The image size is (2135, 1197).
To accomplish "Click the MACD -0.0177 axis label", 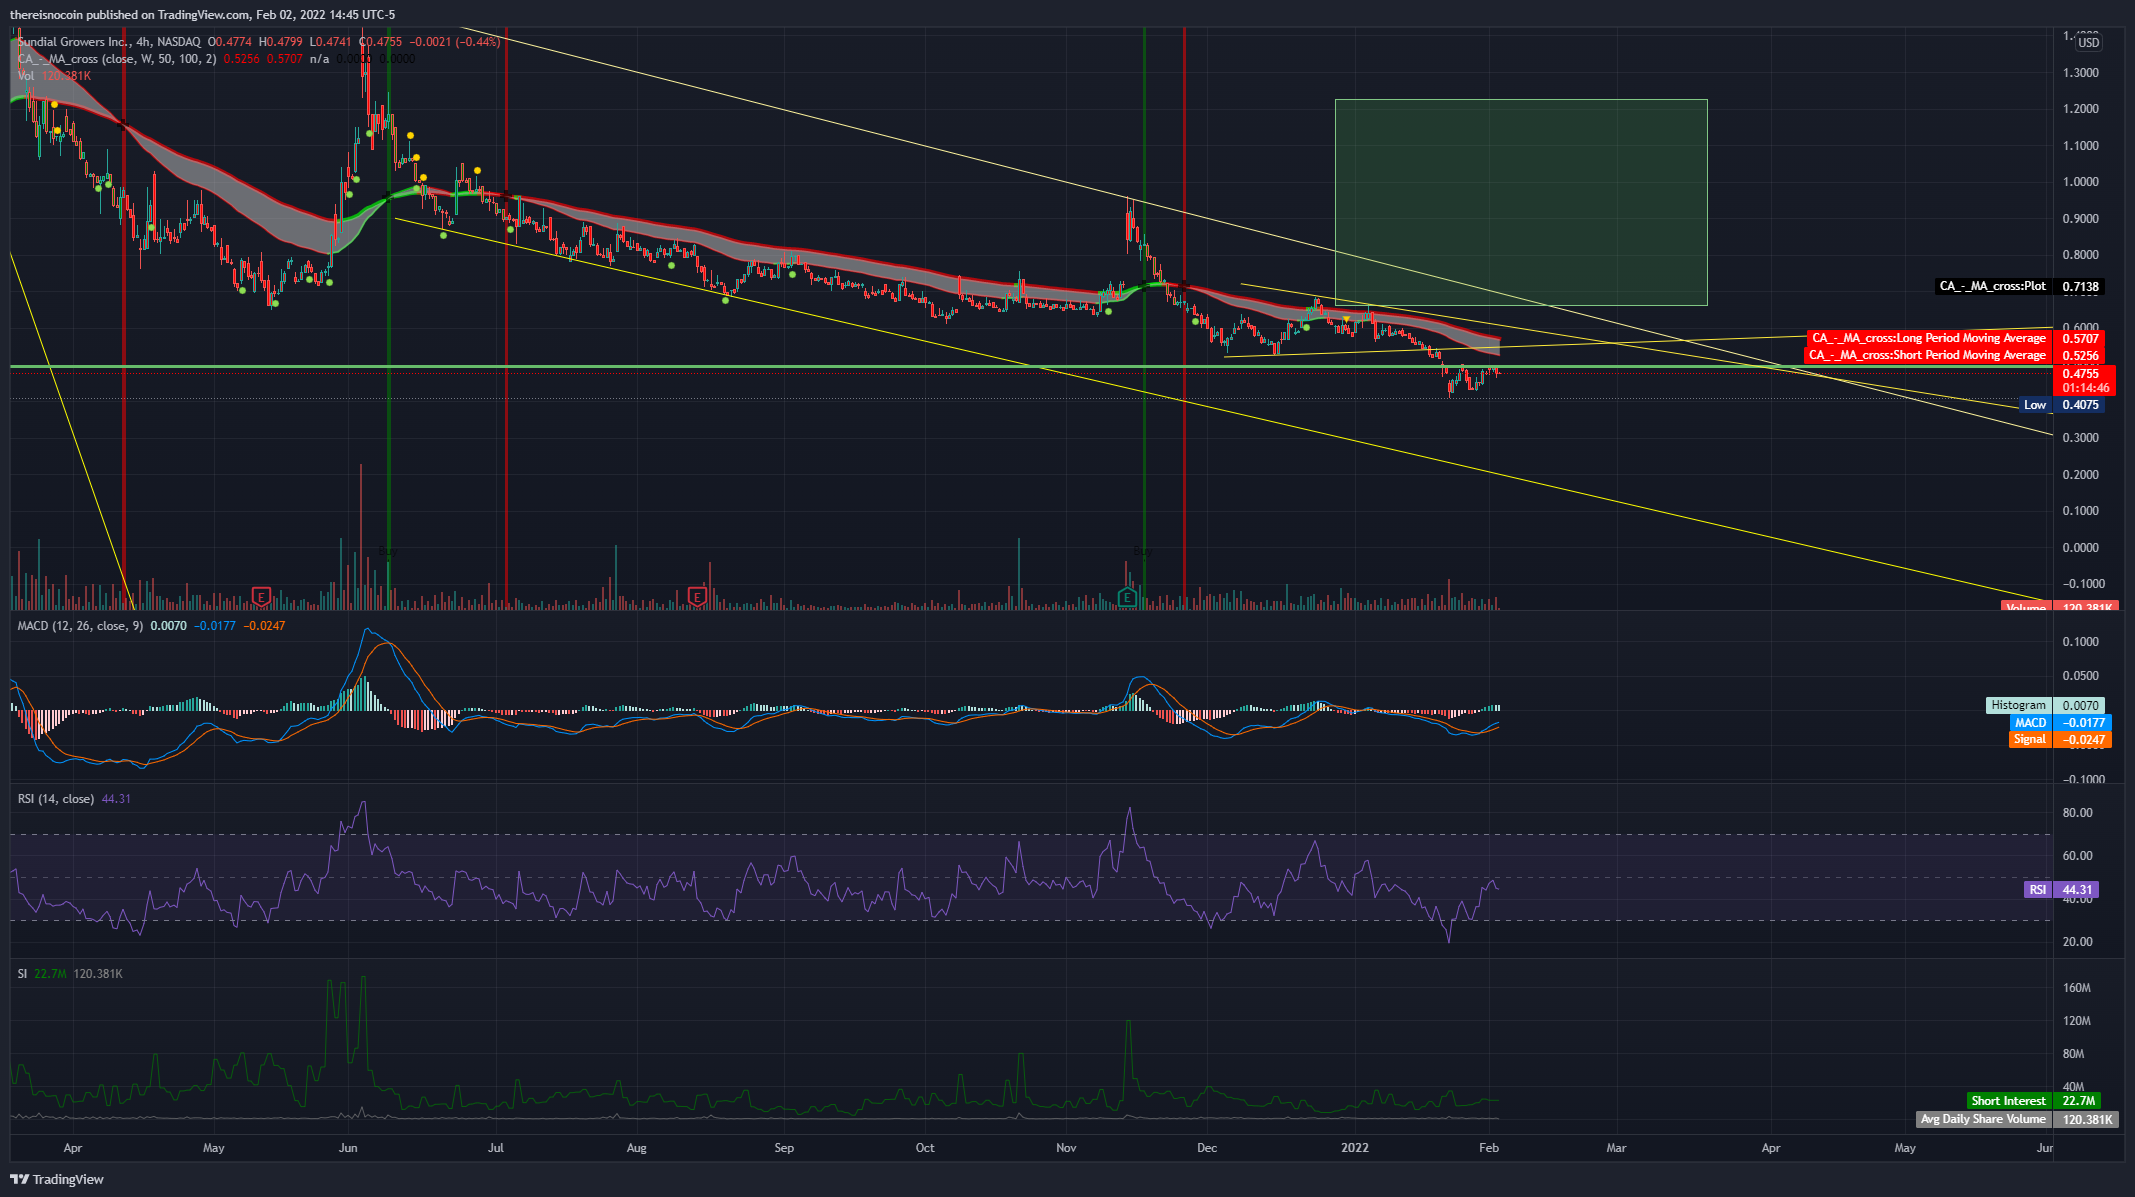I will [2060, 722].
